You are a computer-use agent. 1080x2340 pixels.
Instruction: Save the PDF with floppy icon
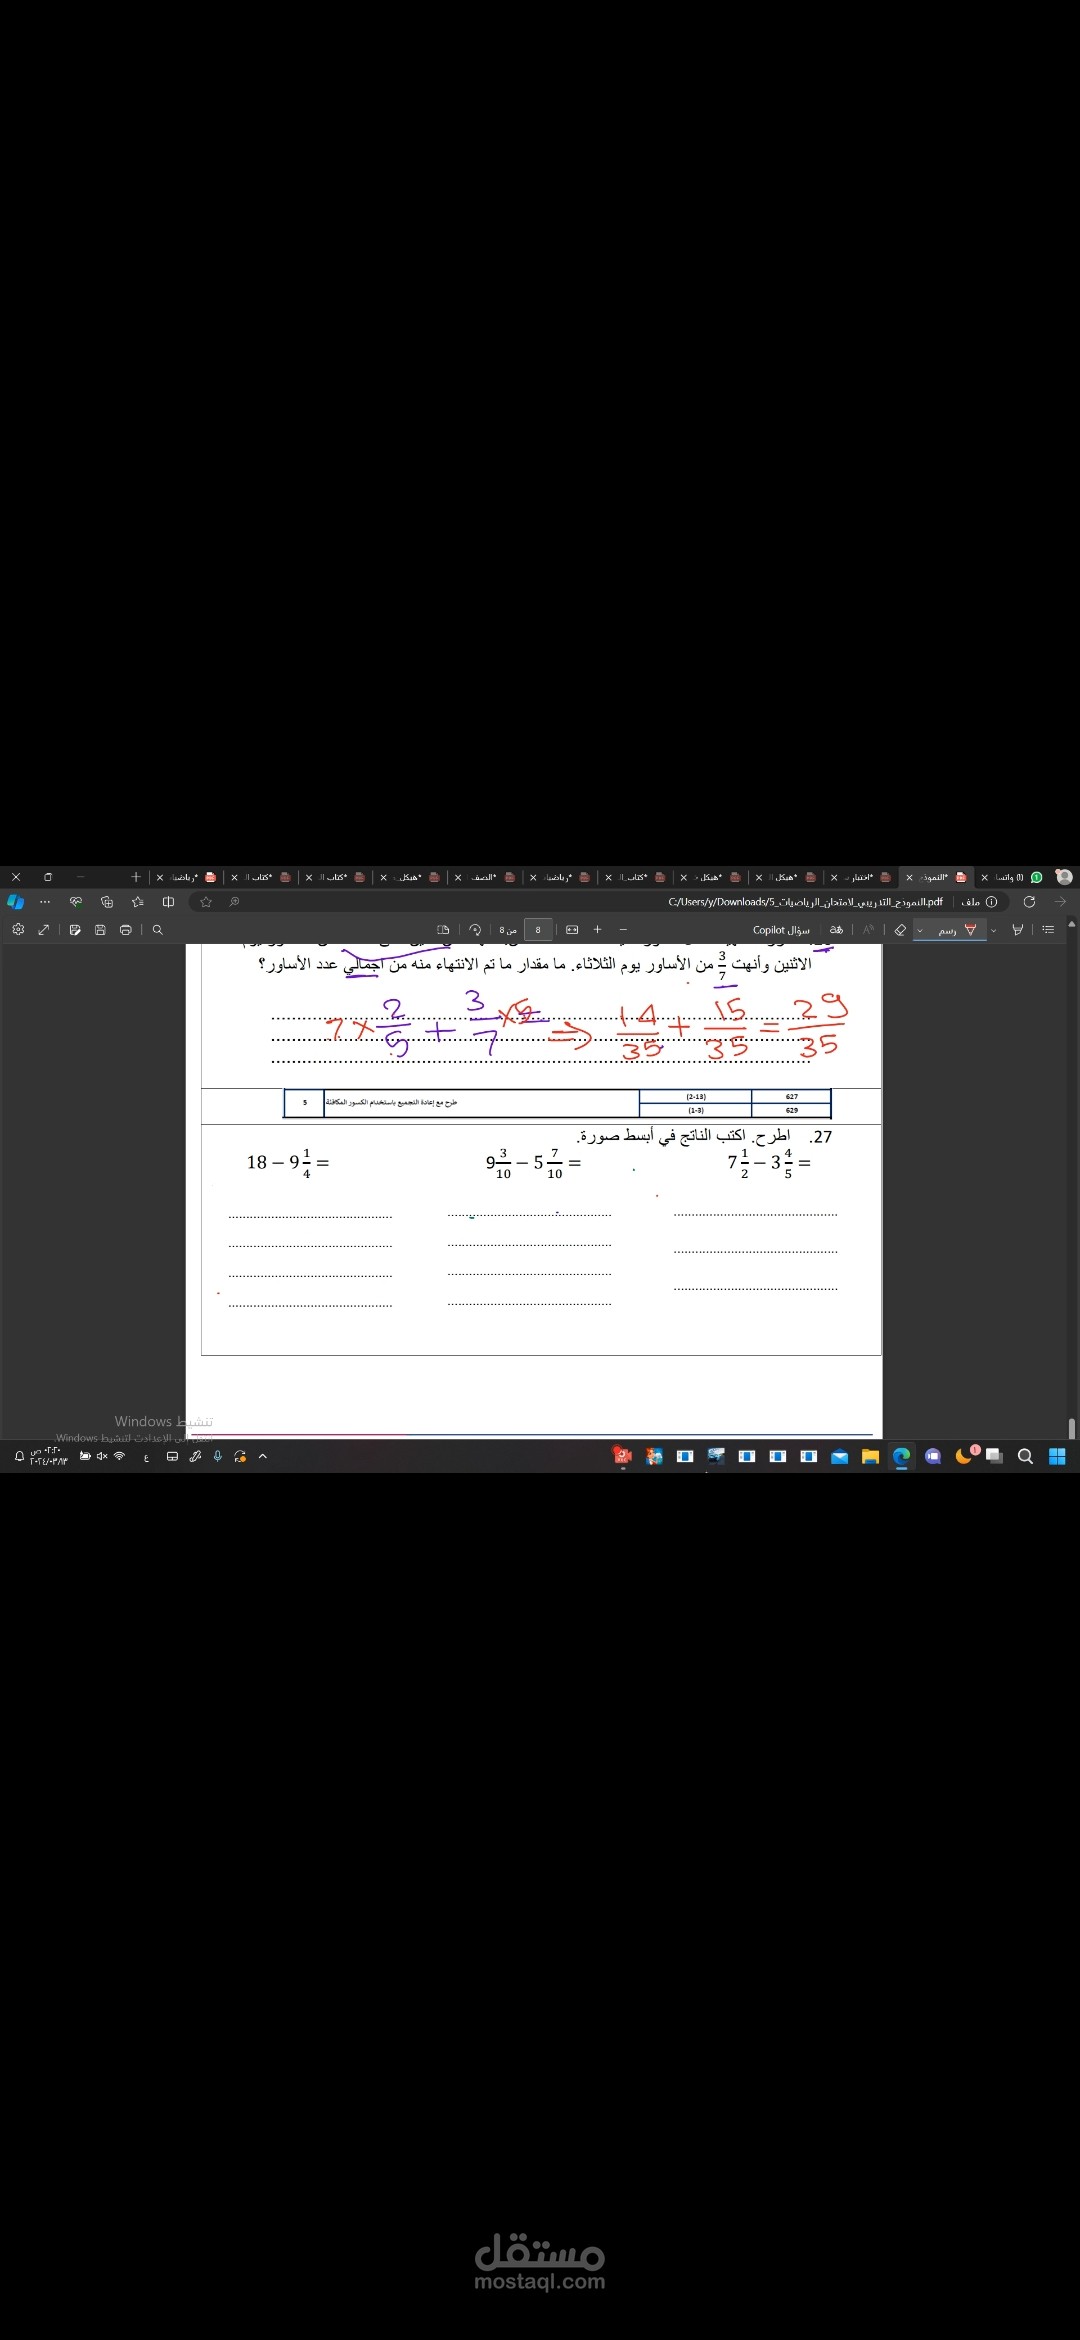coord(100,929)
